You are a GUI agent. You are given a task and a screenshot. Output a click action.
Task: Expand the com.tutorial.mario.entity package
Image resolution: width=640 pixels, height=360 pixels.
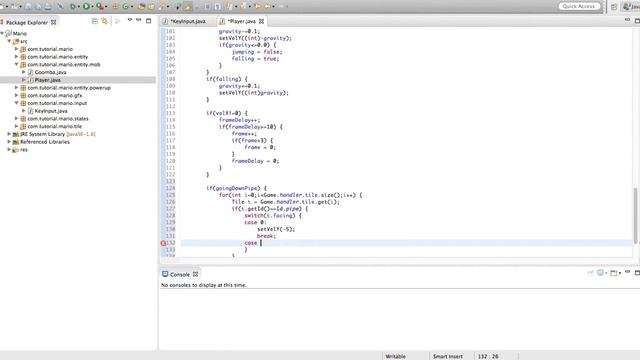(17, 57)
